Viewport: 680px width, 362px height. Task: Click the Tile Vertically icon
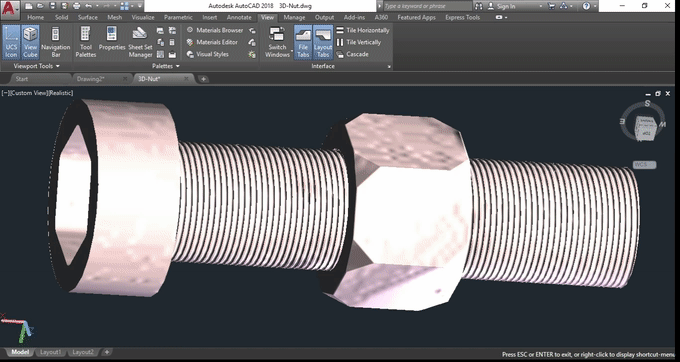click(340, 42)
